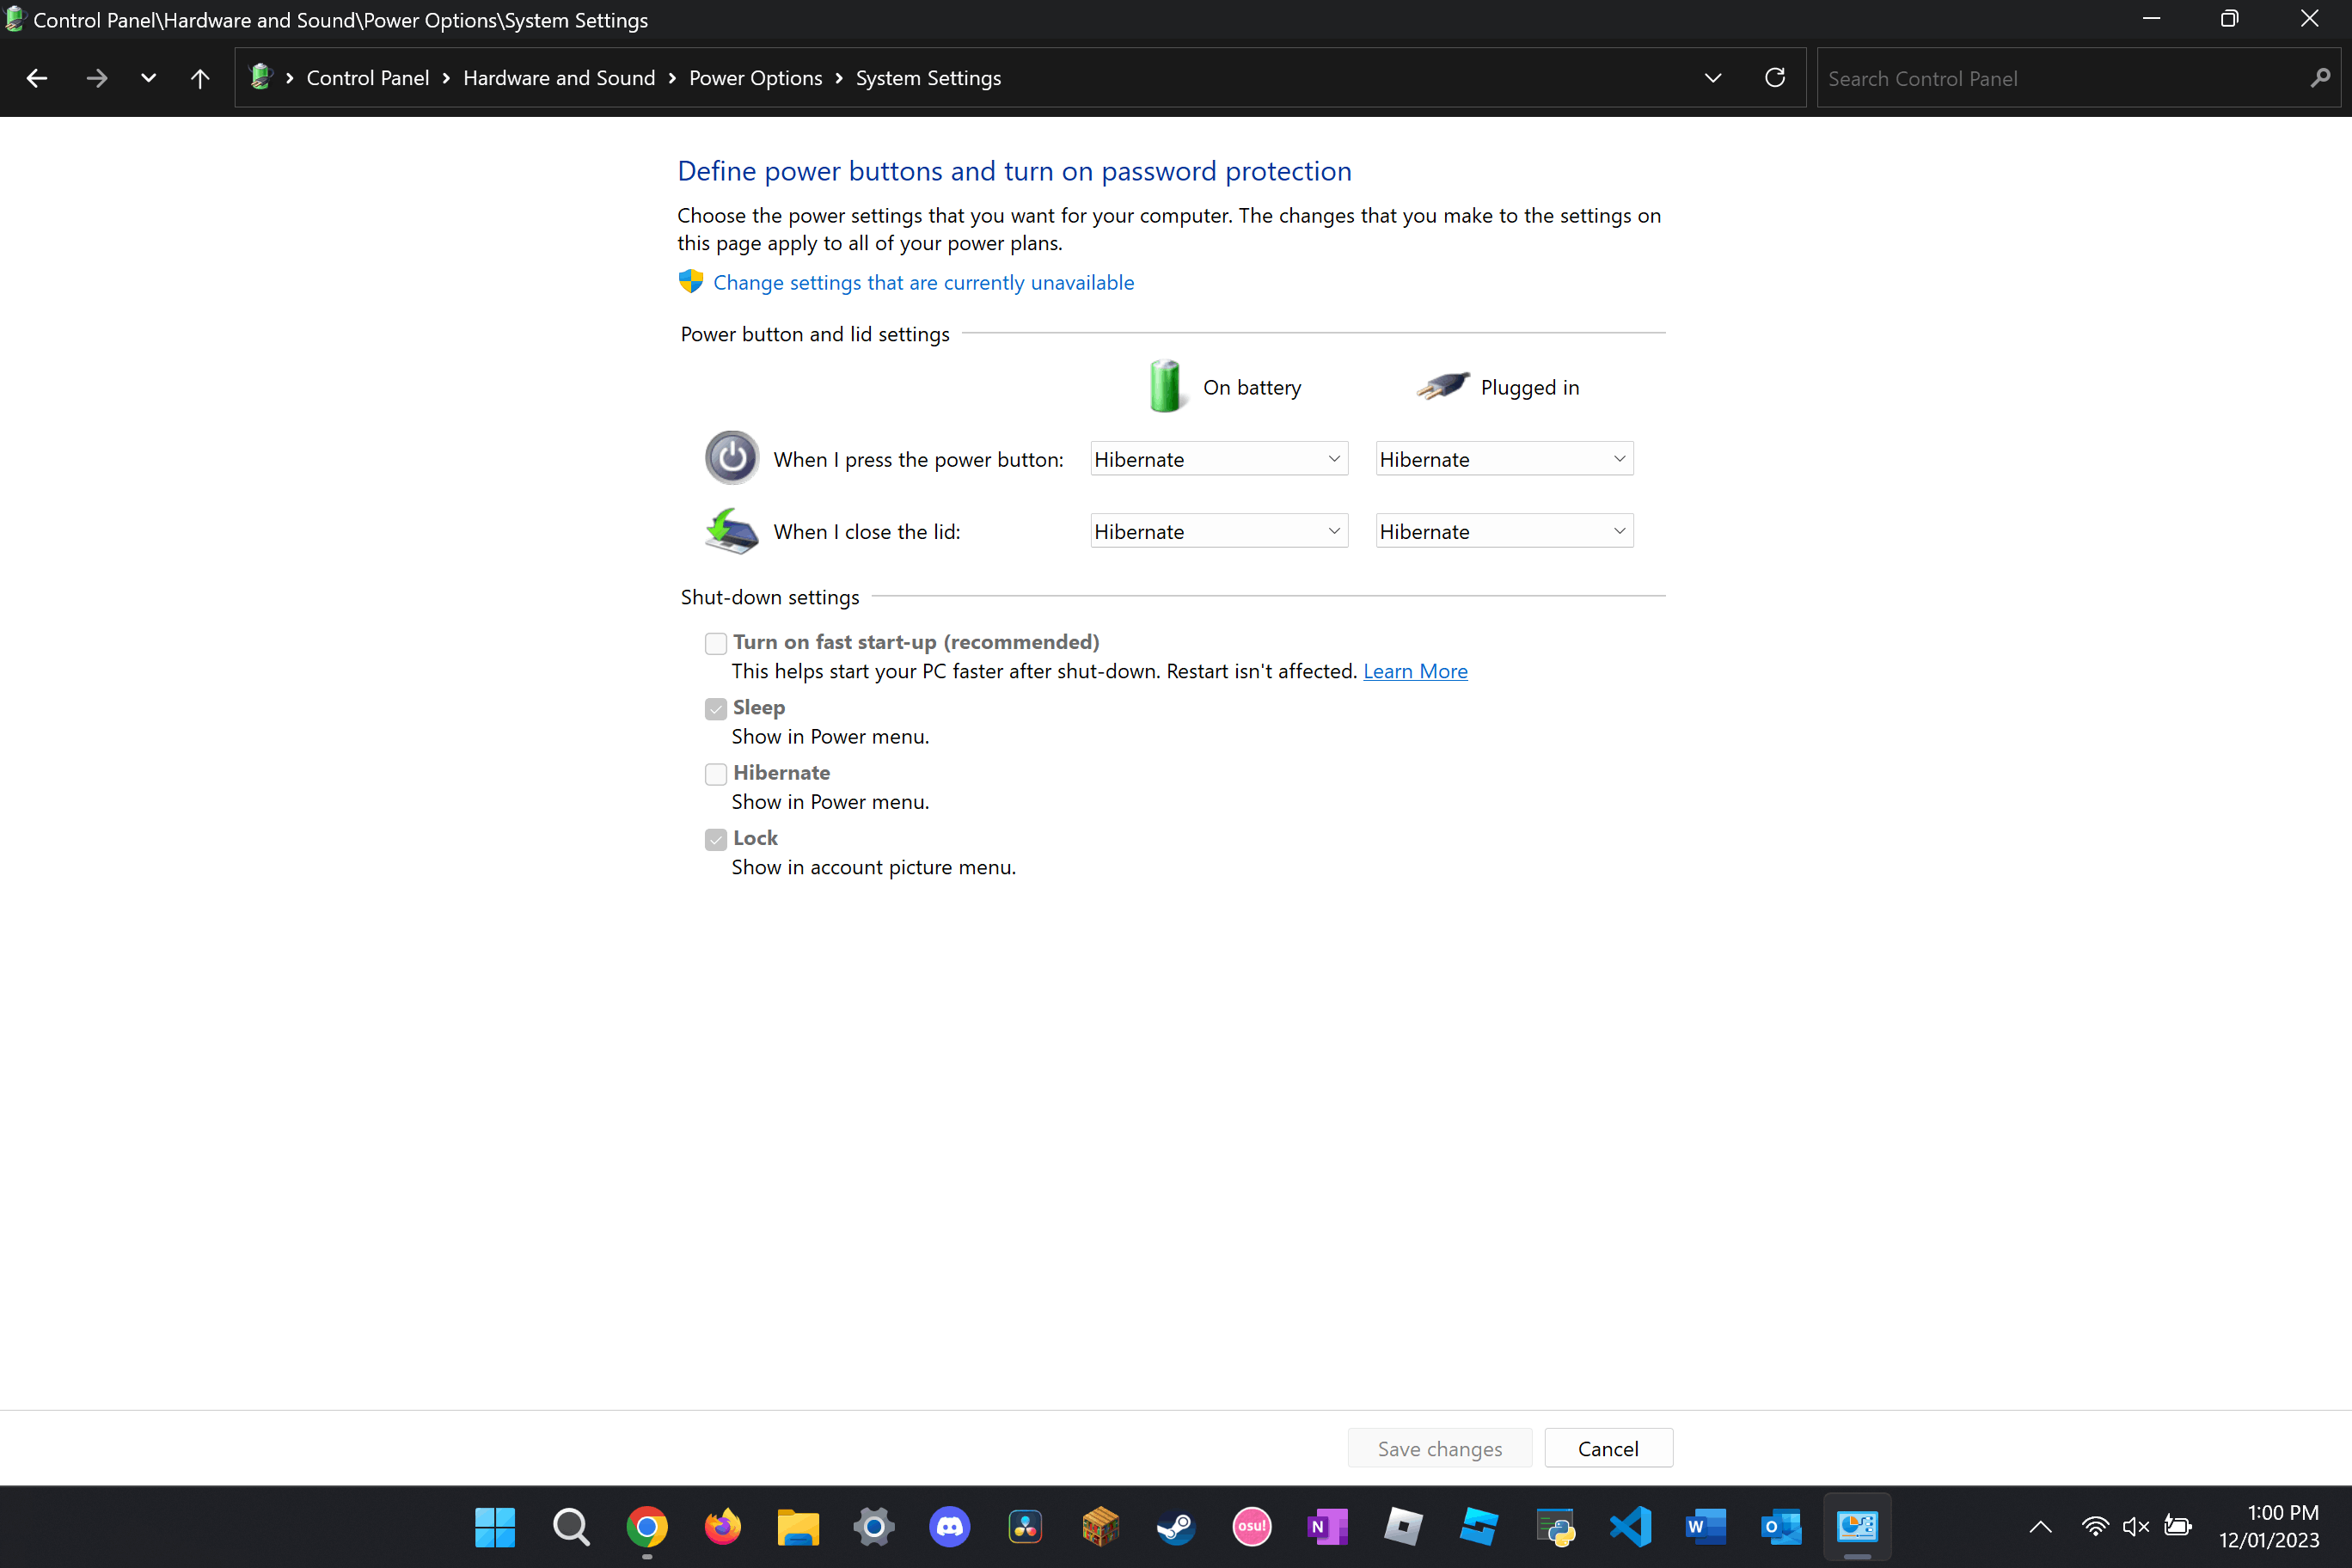Go up one level with up arrow

[200, 78]
